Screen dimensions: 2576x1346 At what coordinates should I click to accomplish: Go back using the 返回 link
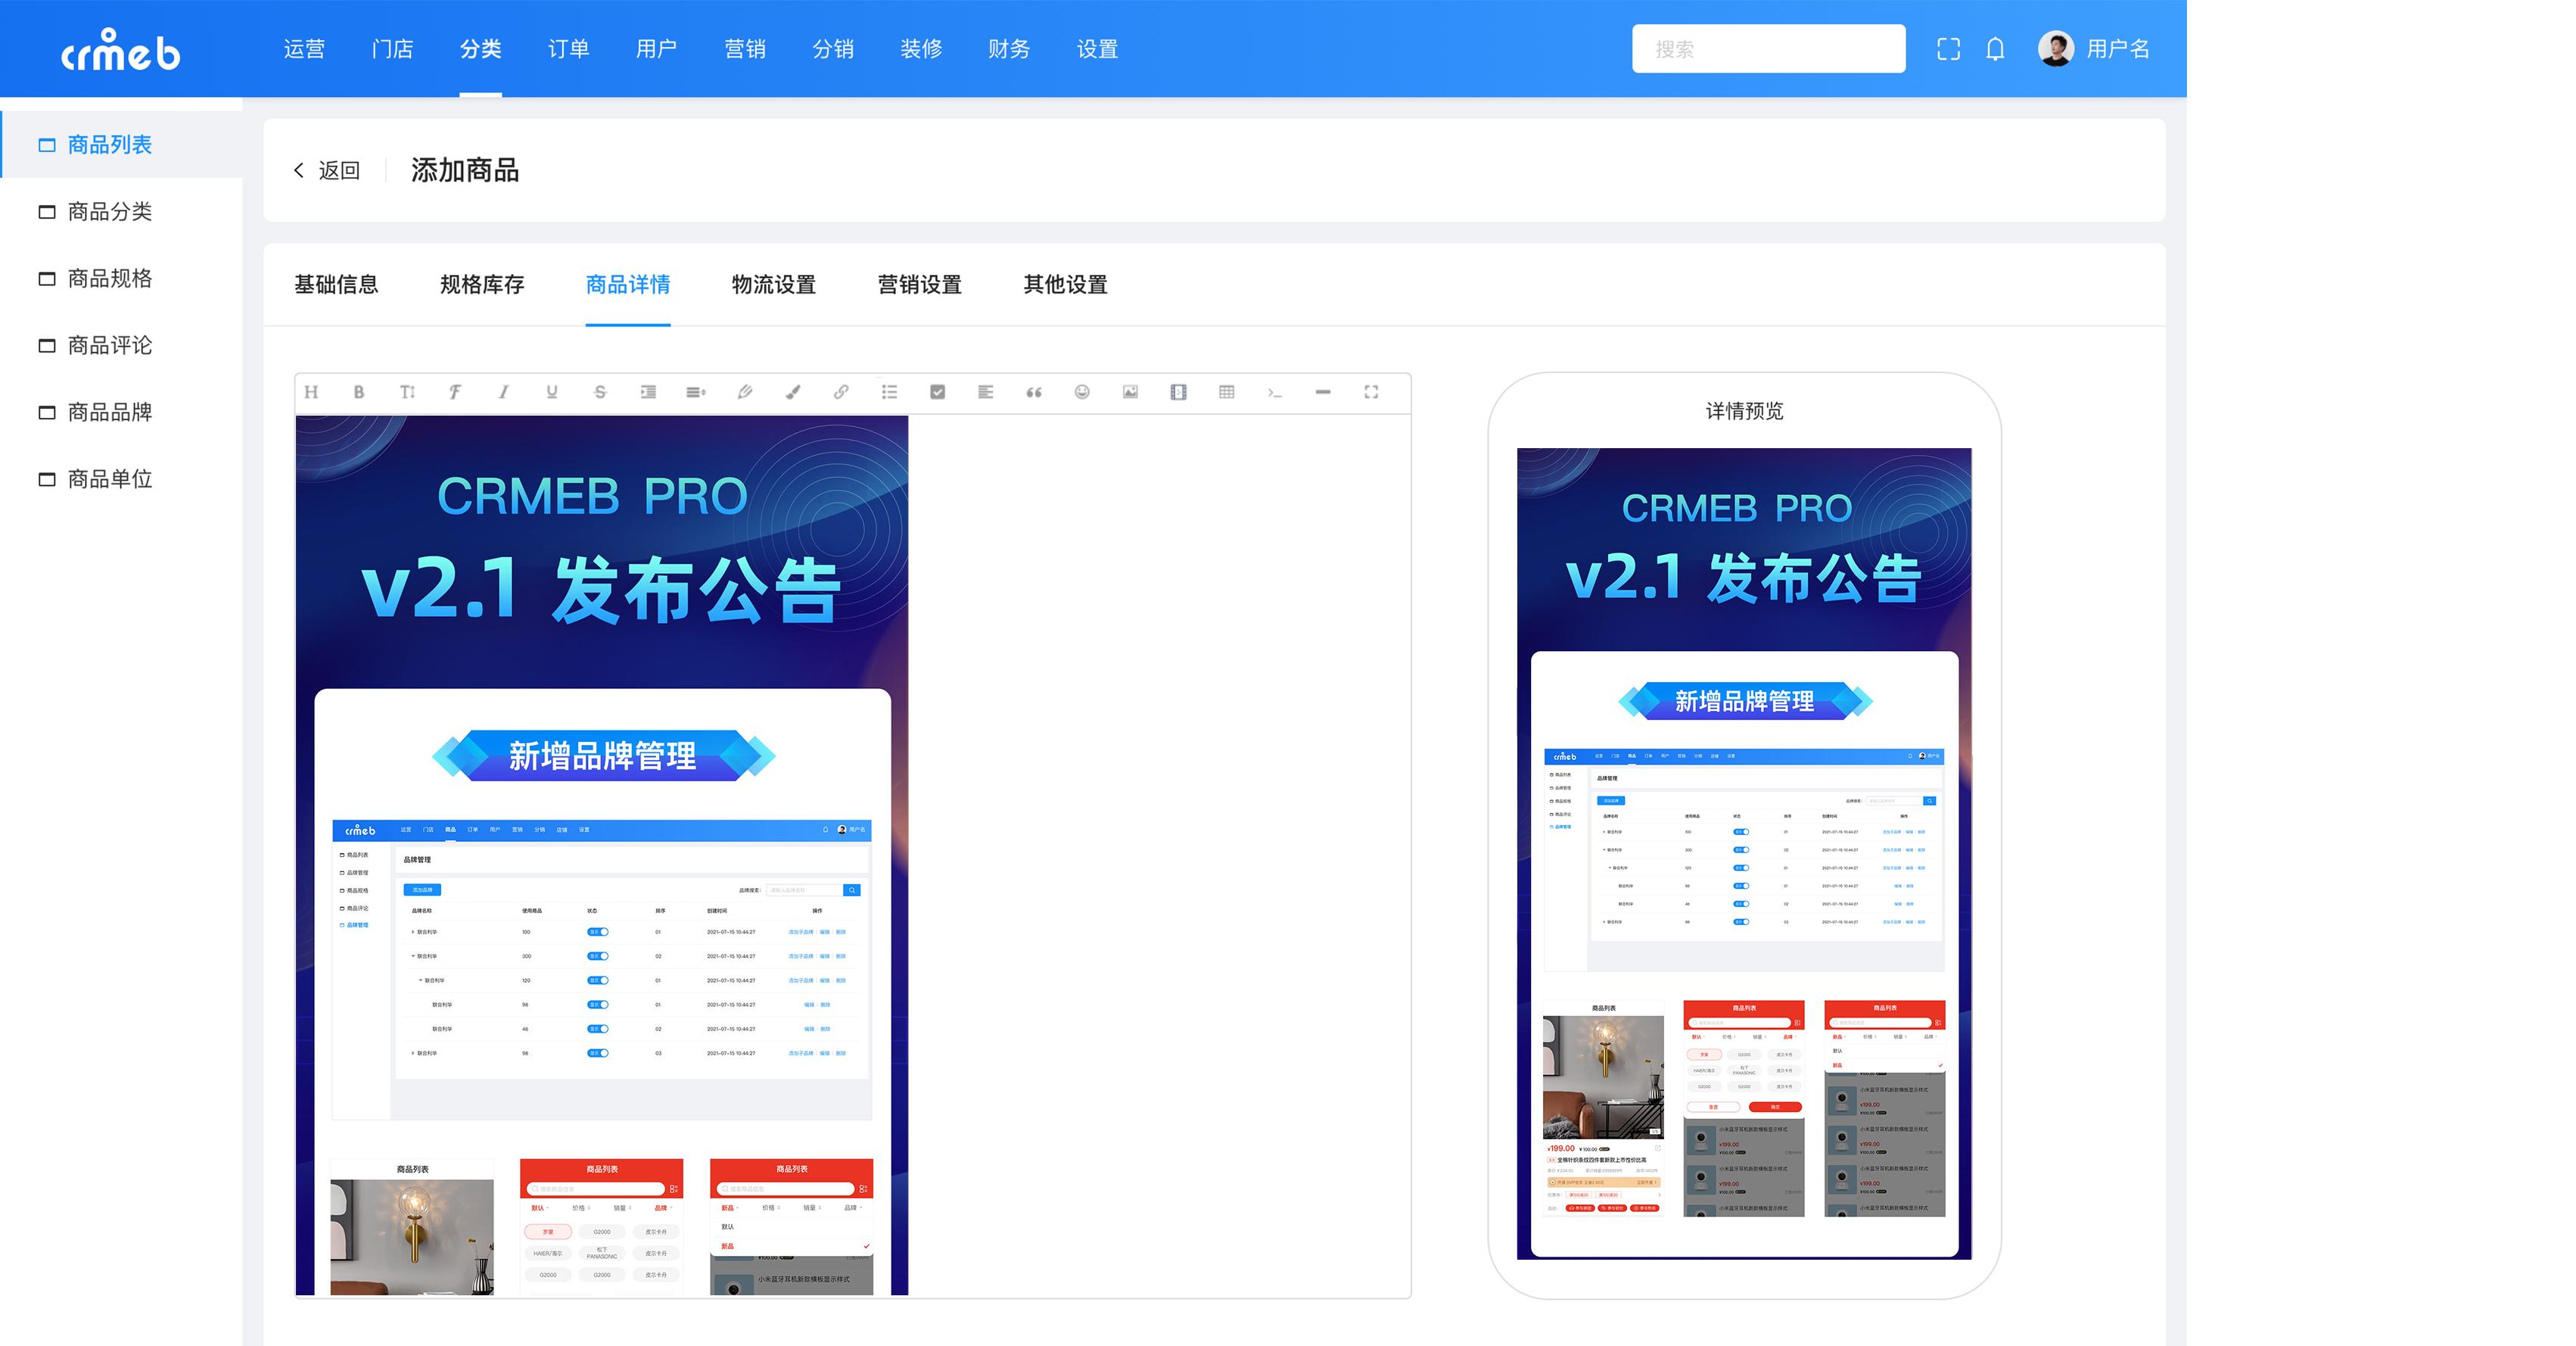(327, 171)
